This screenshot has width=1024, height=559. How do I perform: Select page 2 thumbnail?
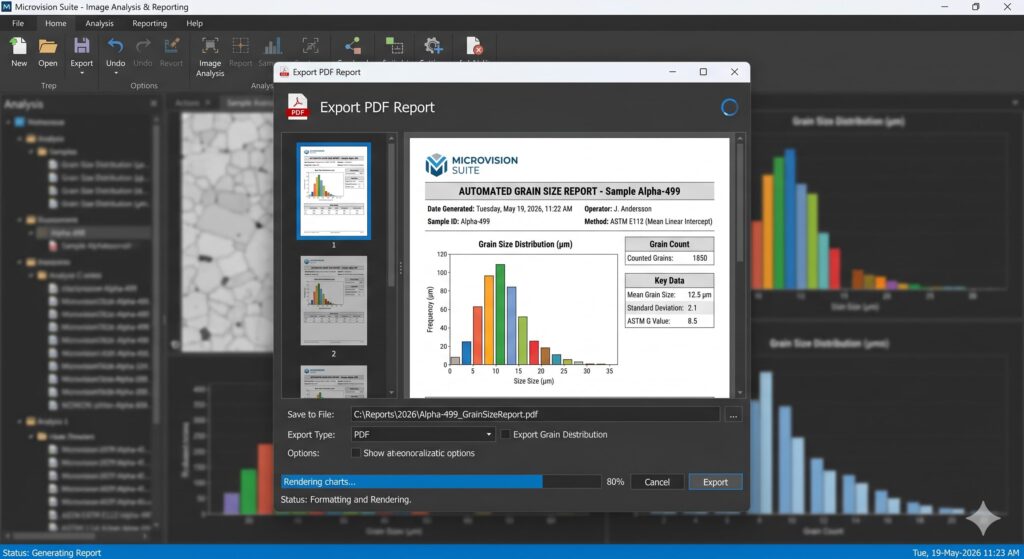[334, 300]
